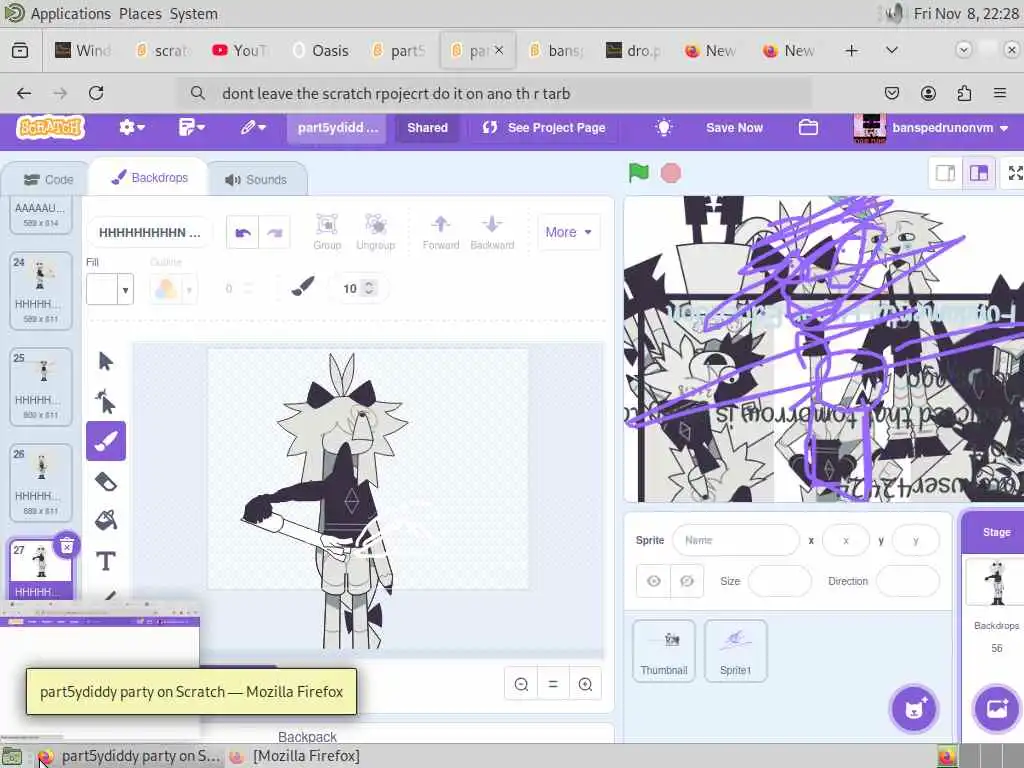1024x768 pixels.
Task: Select backdrop thumbnail 25
Action: [x=40, y=387]
